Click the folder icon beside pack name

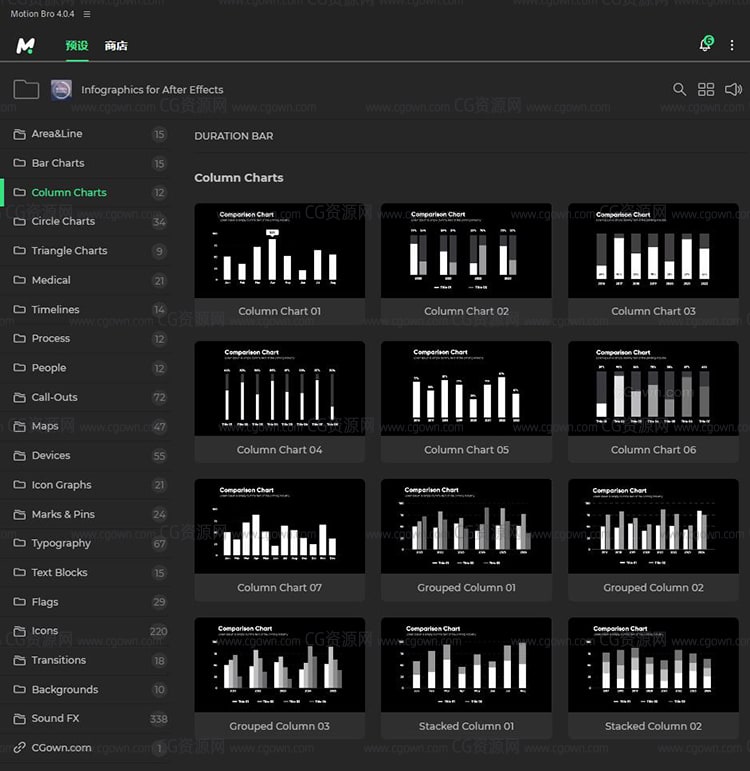point(26,89)
